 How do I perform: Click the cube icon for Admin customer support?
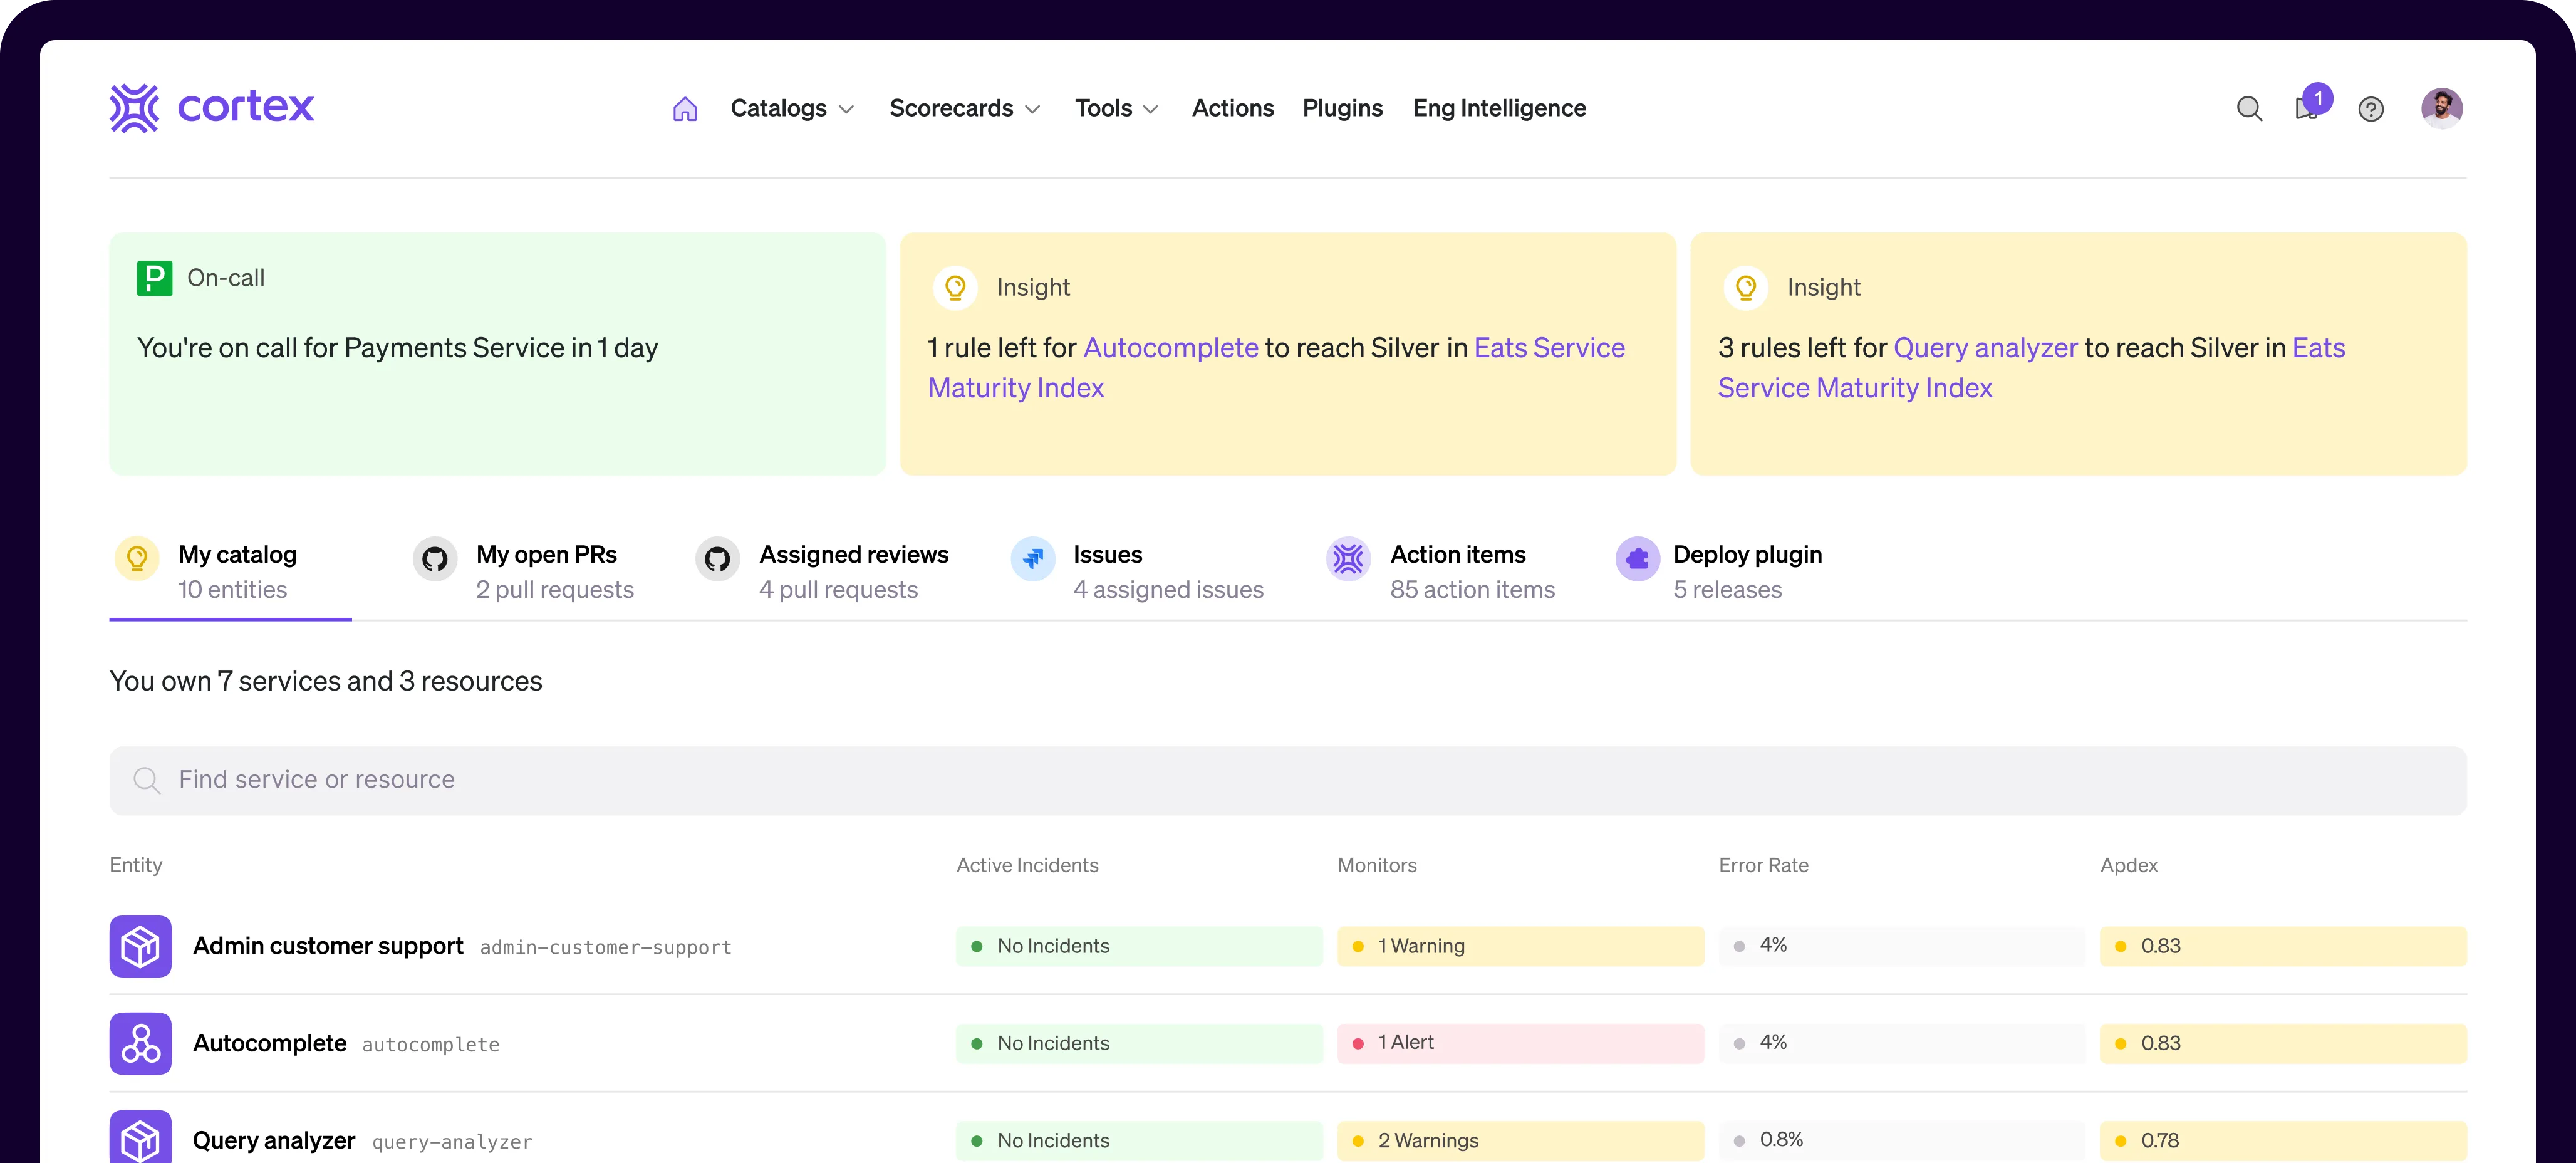coord(141,946)
